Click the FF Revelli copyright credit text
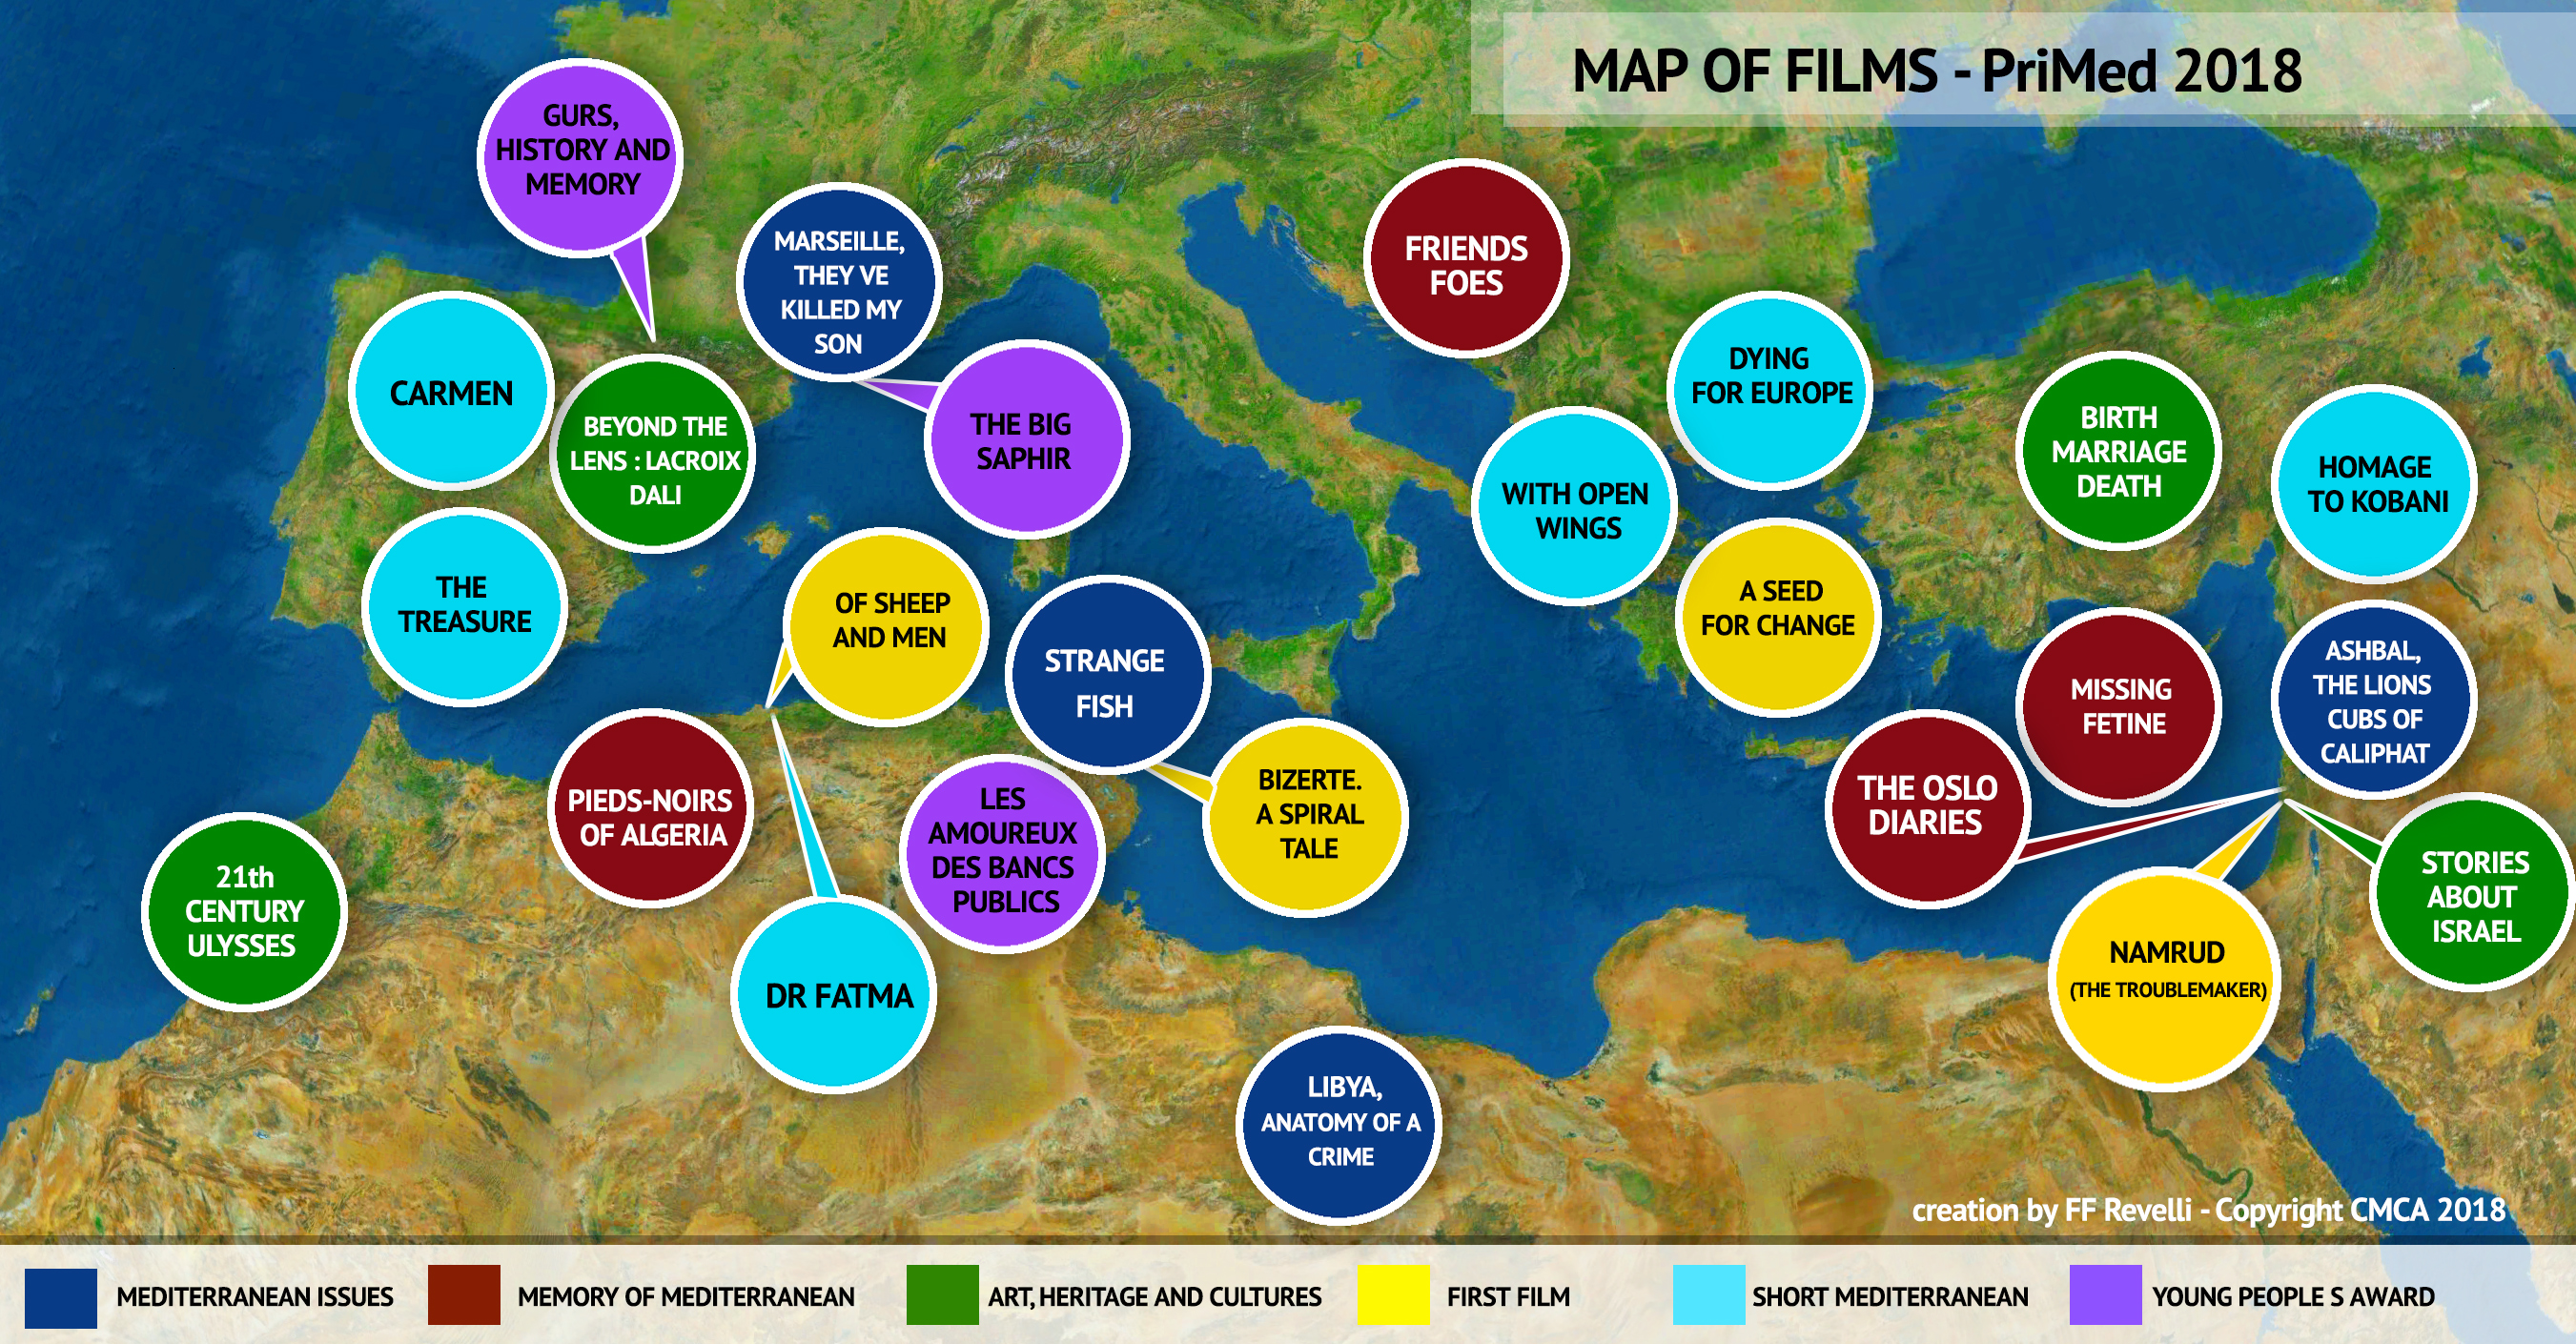This screenshot has height=1344, width=2576. point(2208,1210)
